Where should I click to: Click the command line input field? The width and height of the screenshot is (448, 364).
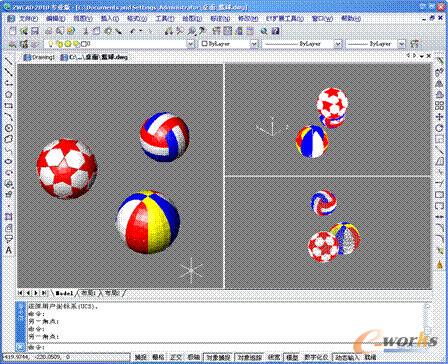pyautogui.click(x=227, y=348)
